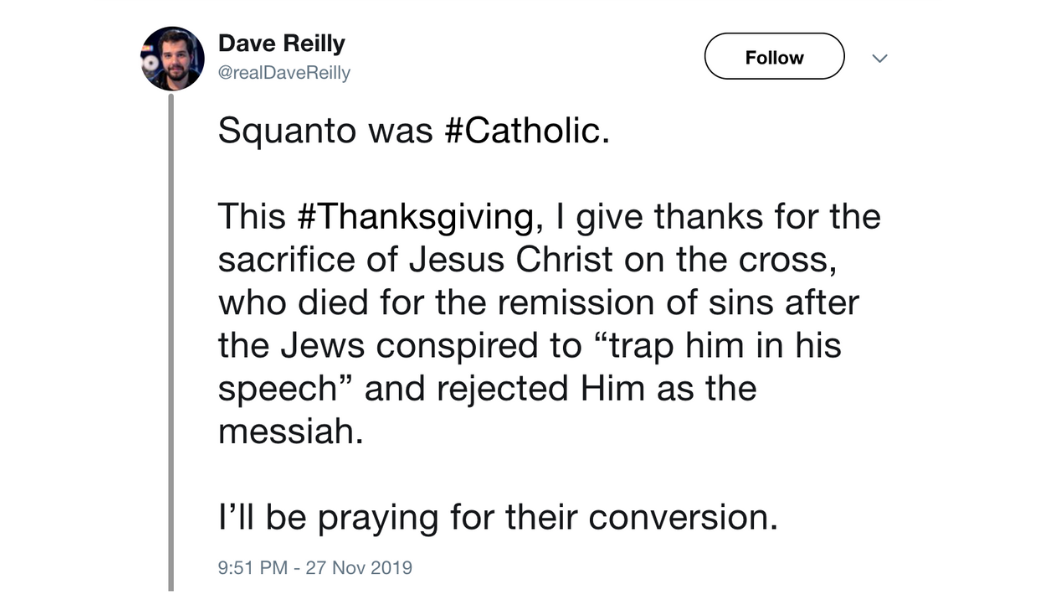The image size is (1050, 600).
Task: Click the Dave Reilly display name
Action: pyautogui.click(x=281, y=44)
